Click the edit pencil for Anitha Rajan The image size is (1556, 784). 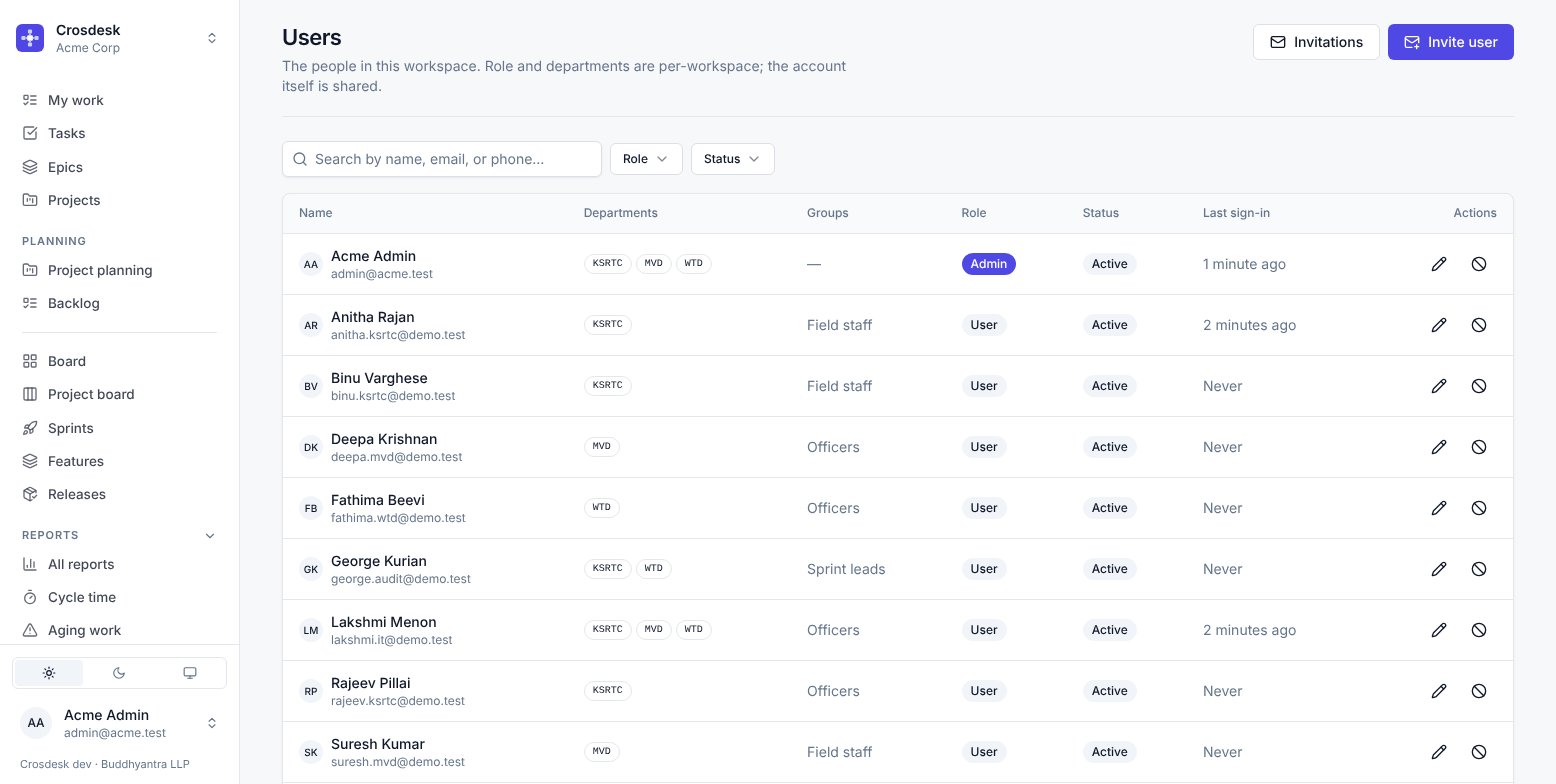pos(1439,325)
